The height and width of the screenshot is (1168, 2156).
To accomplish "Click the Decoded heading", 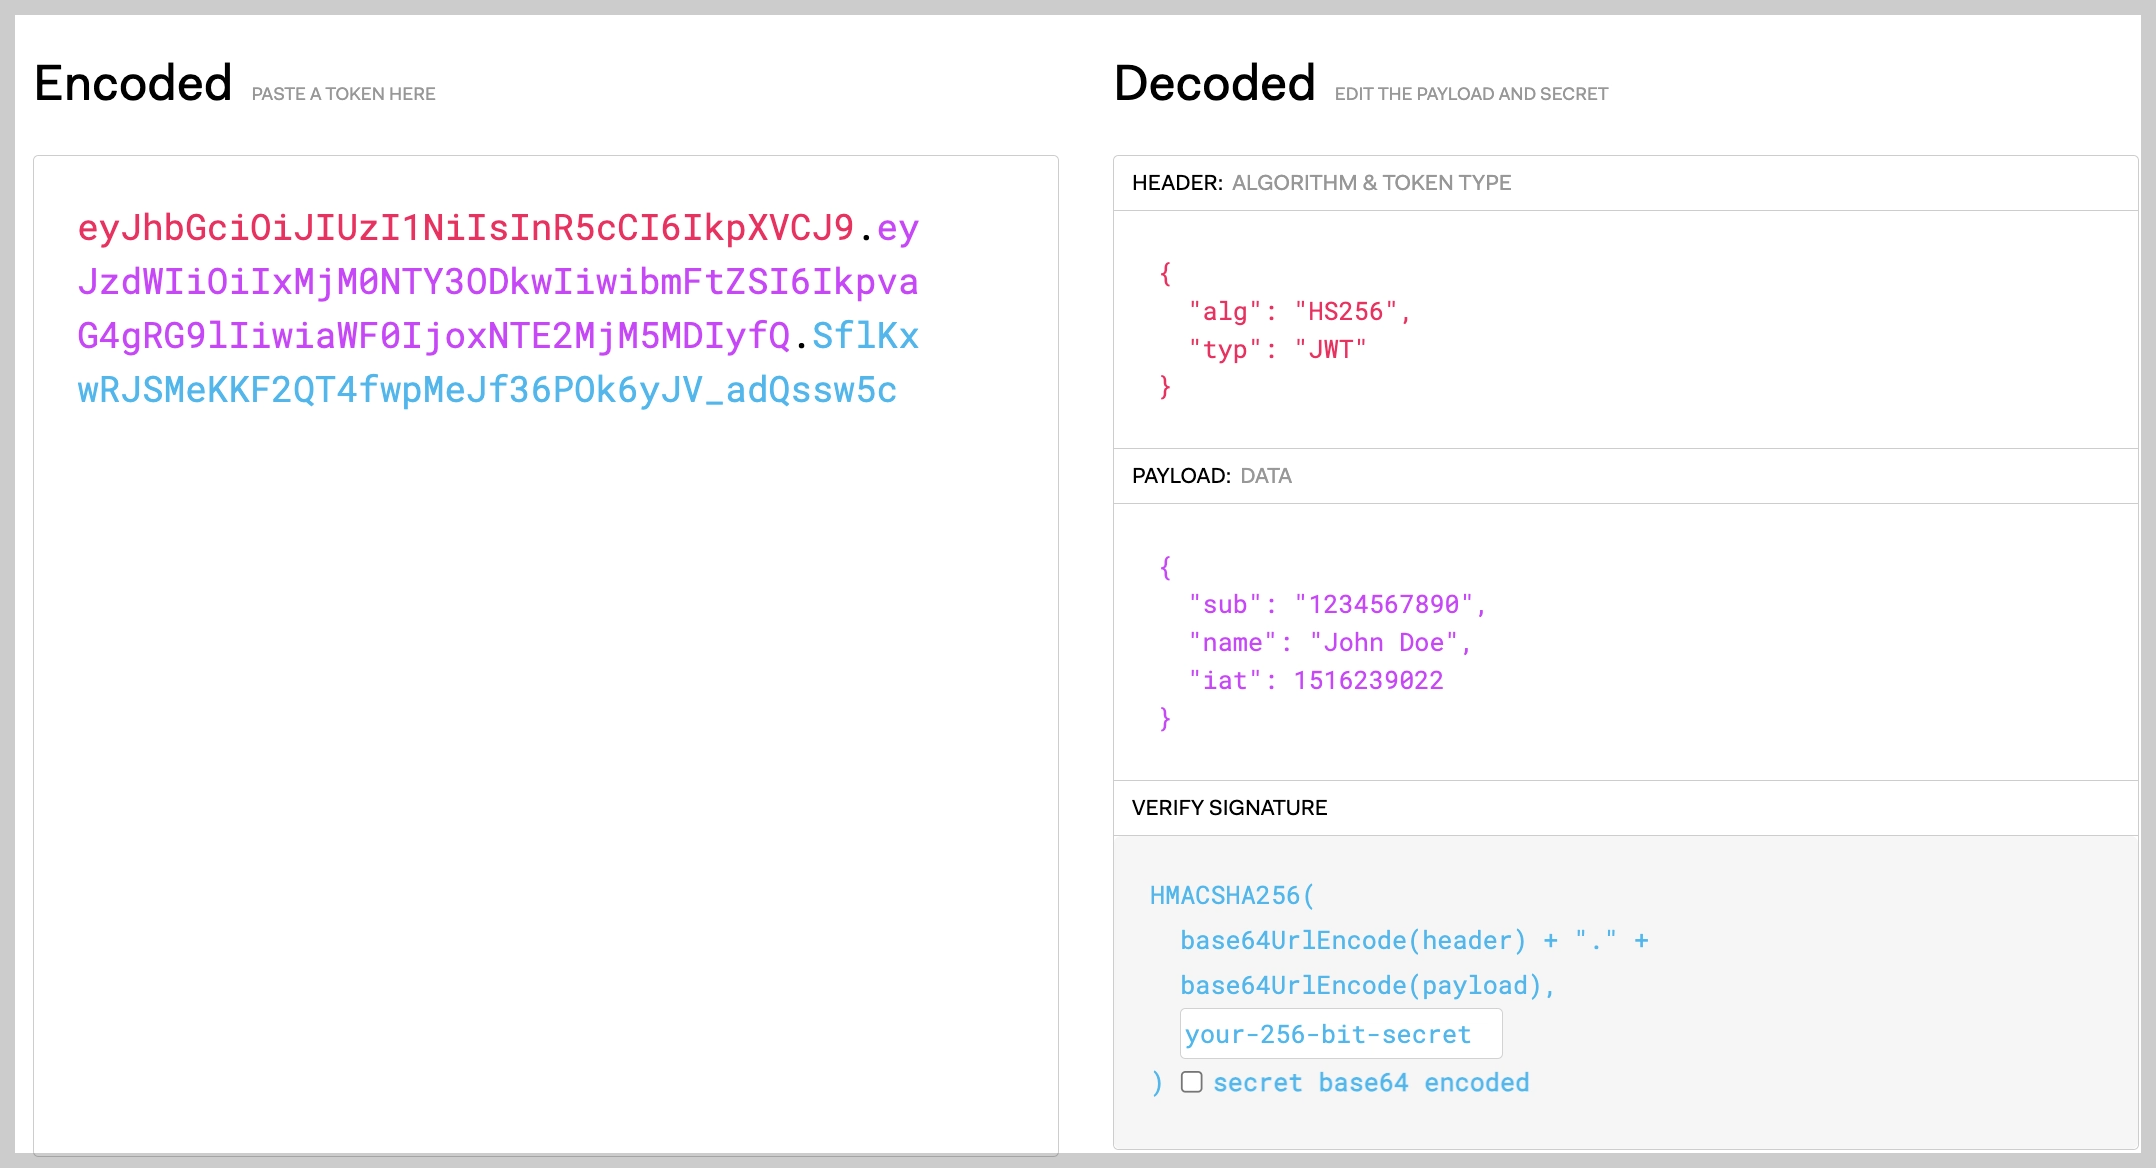I will 1214,83.
